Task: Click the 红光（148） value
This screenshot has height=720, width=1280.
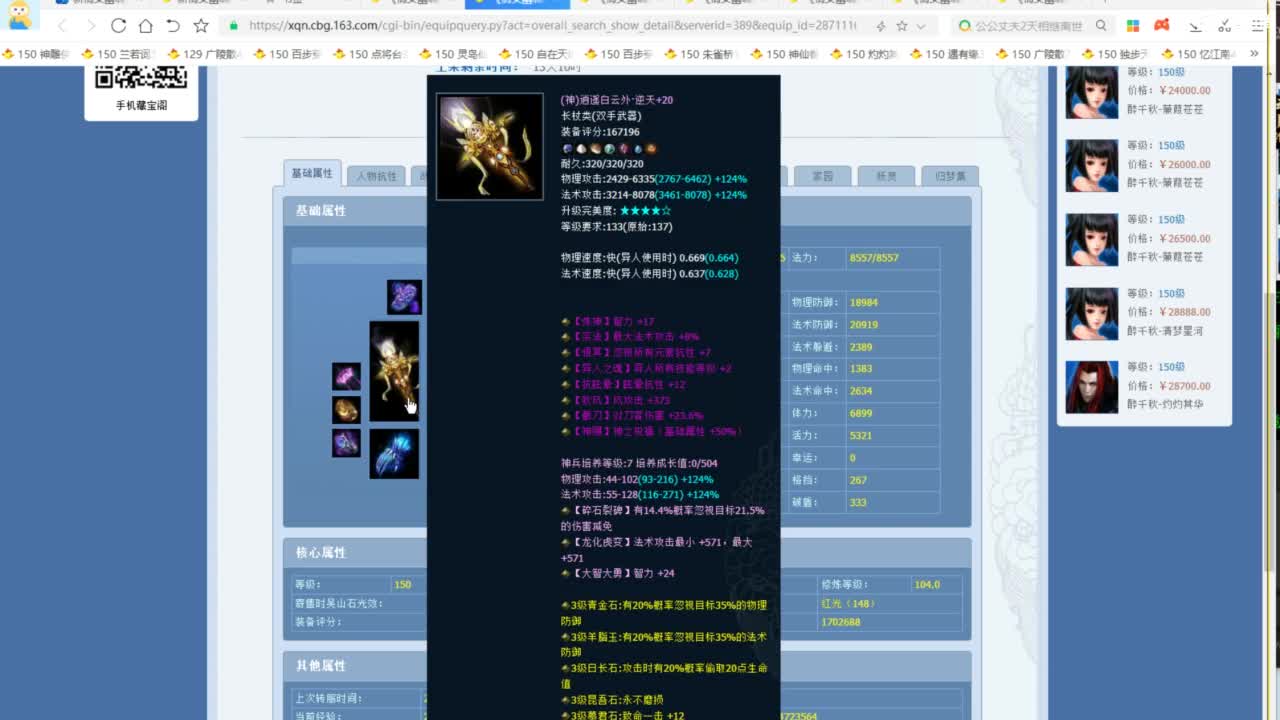Action: point(848,603)
